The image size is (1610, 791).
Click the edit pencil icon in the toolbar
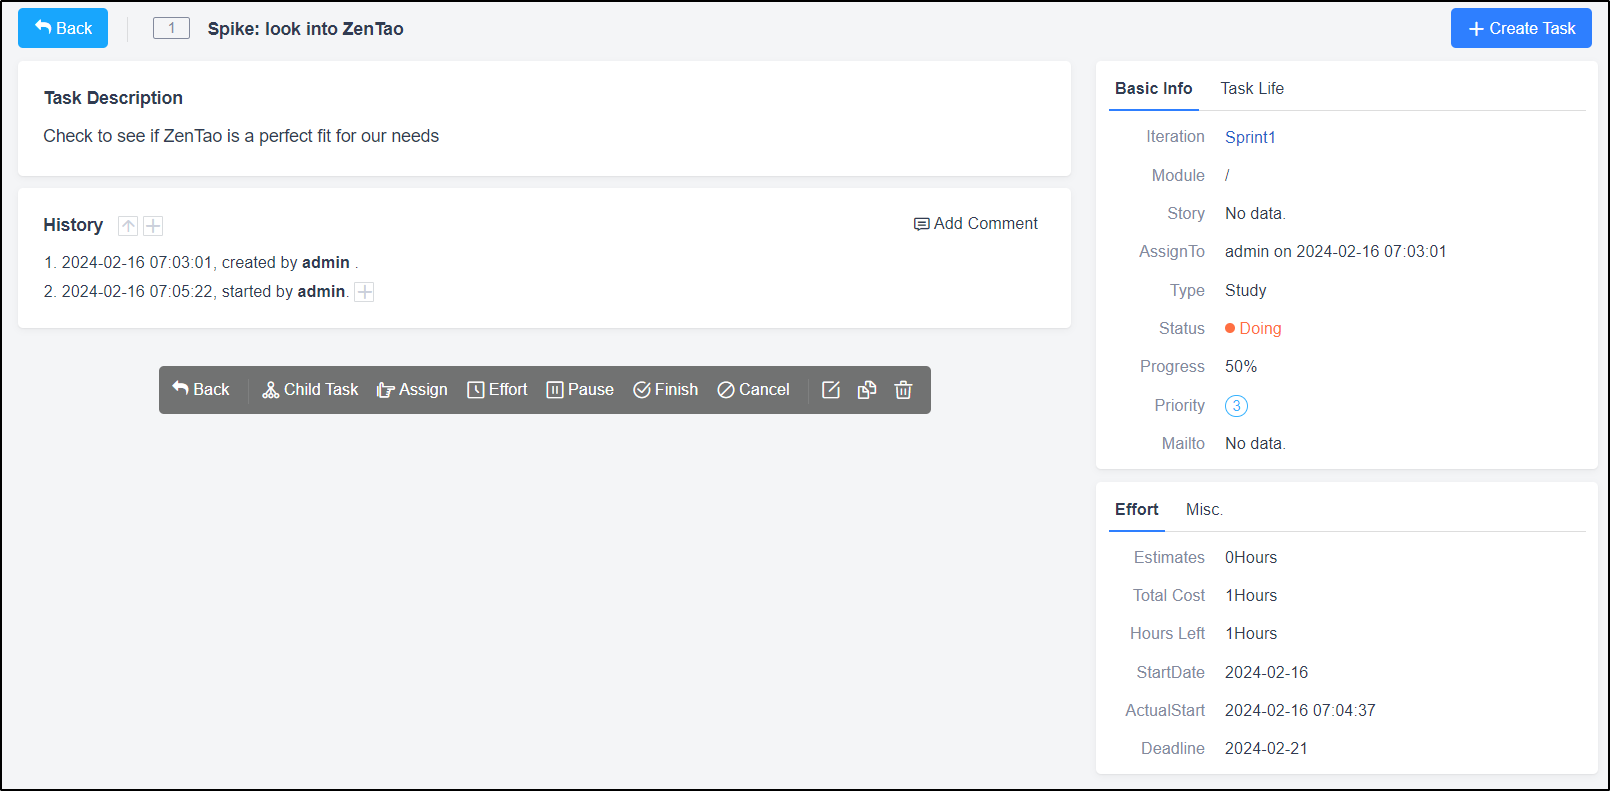pos(831,390)
